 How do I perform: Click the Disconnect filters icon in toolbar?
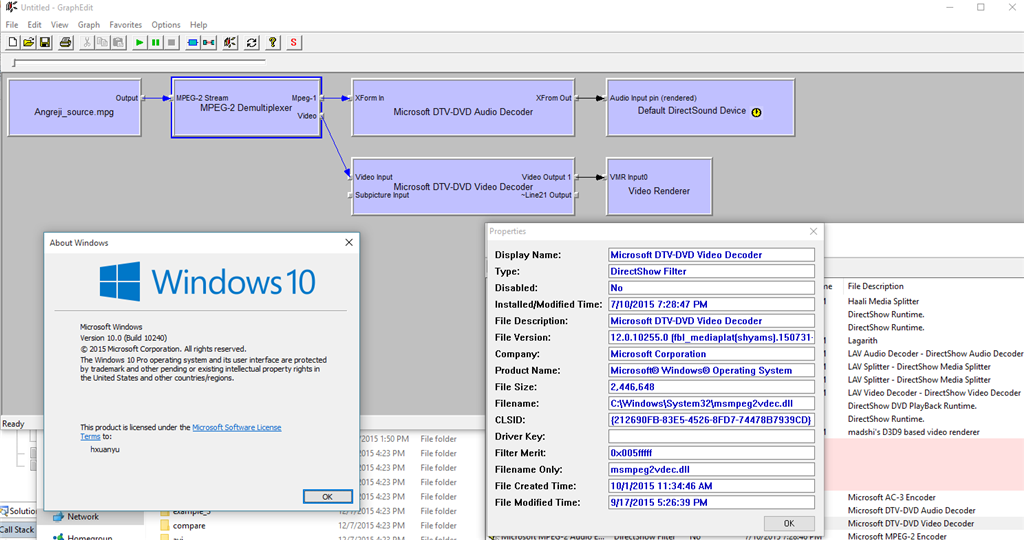tap(230, 42)
